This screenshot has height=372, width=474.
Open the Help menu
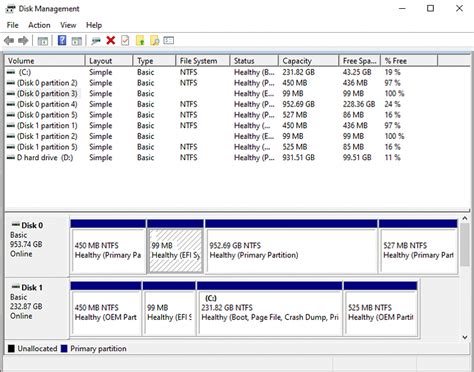94,25
